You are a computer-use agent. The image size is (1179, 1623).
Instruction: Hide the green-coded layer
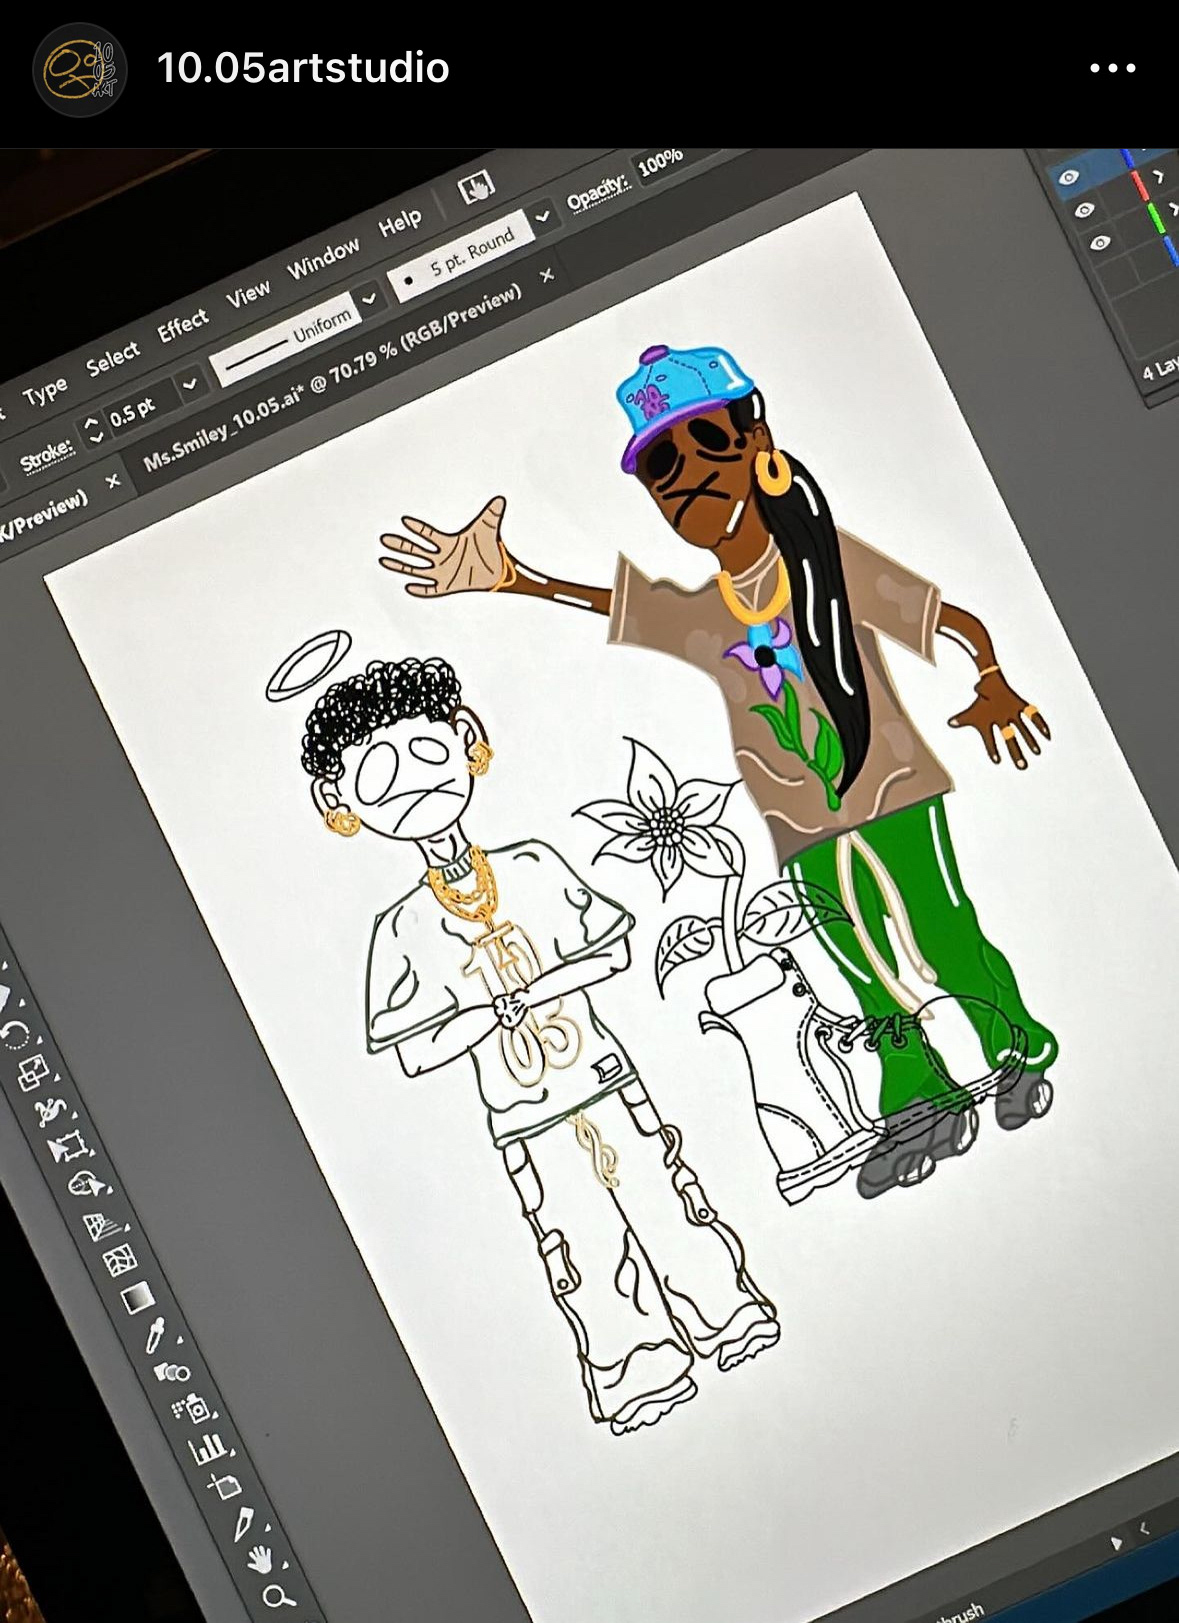coord(1100,243)
